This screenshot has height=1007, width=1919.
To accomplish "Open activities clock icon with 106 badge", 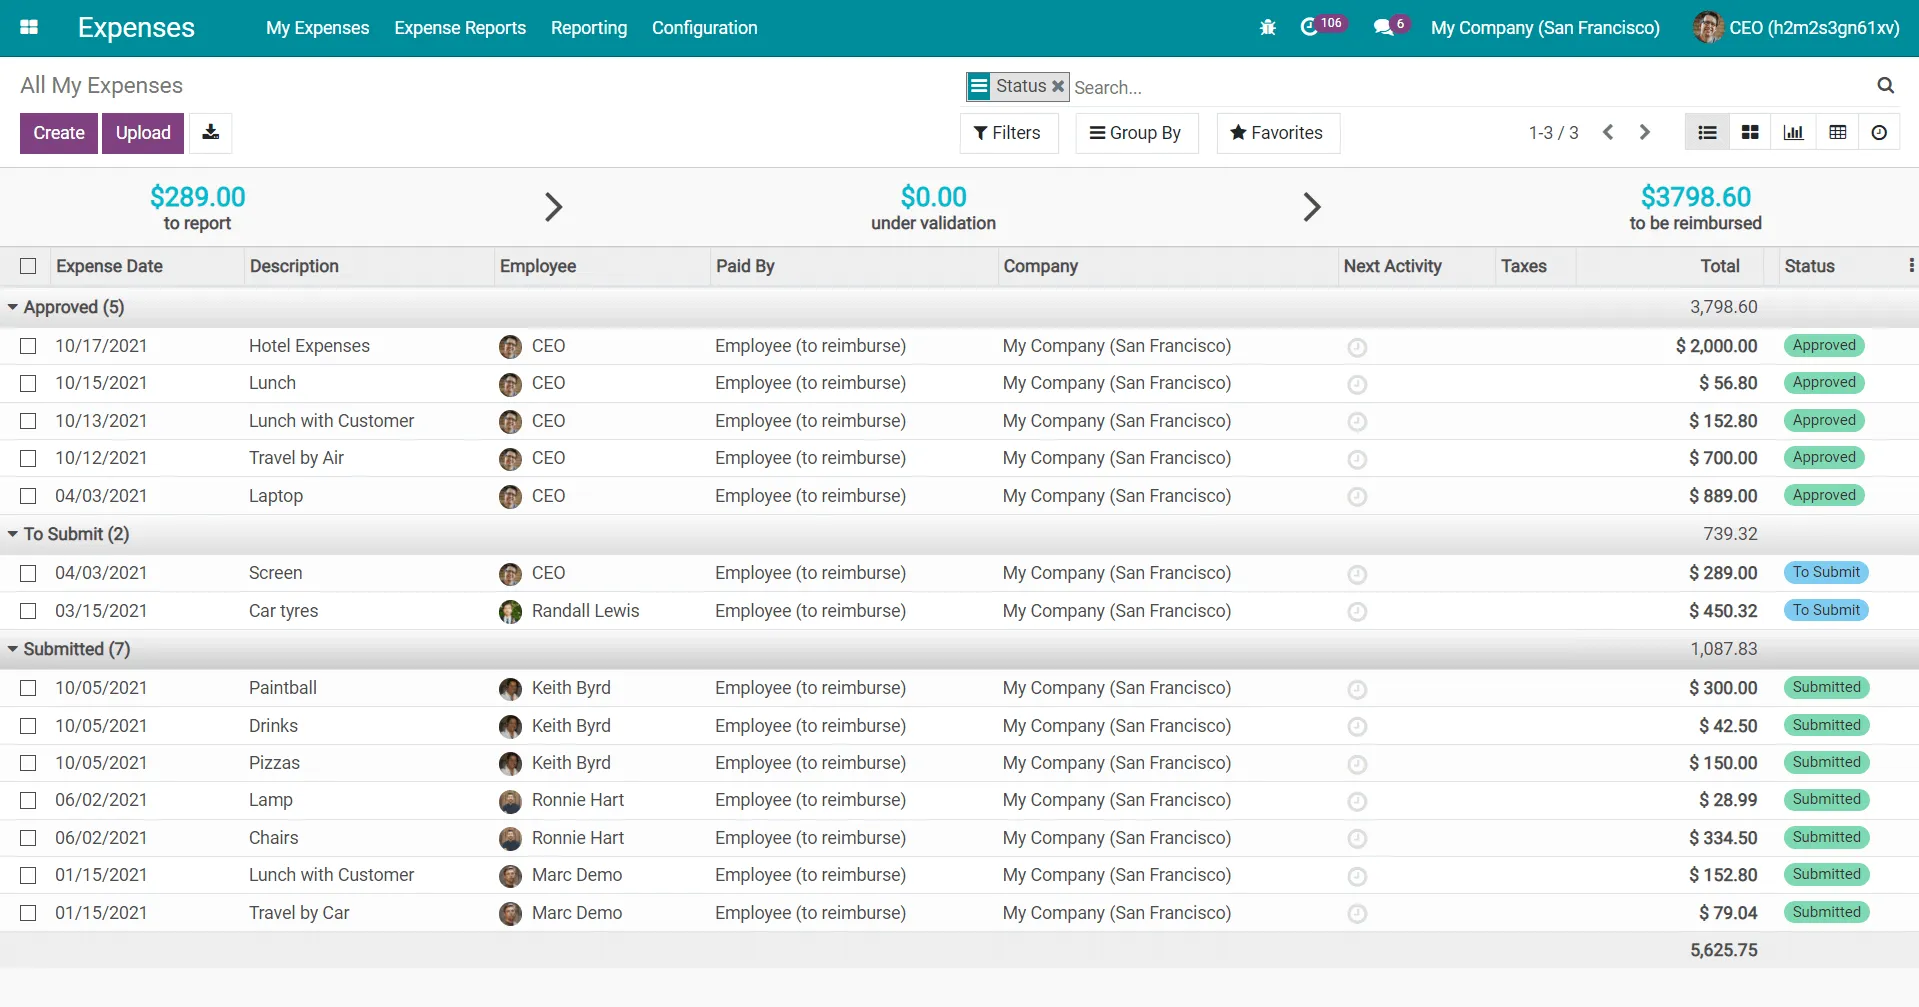I will coord(1322,26).
